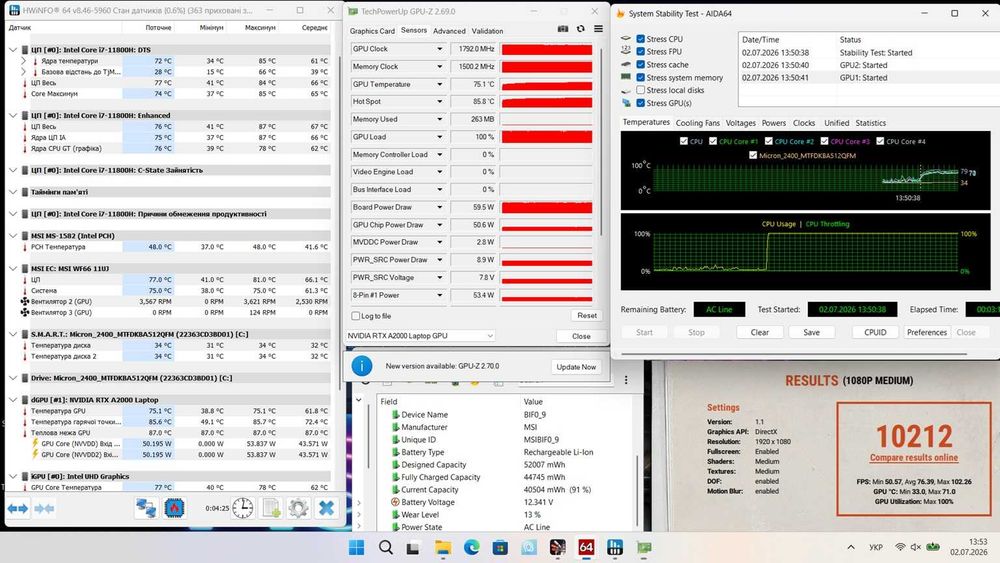Click the 10212 benchmark score
The height and width of the screenshot is (563, 1000).
tap(914, 436)
